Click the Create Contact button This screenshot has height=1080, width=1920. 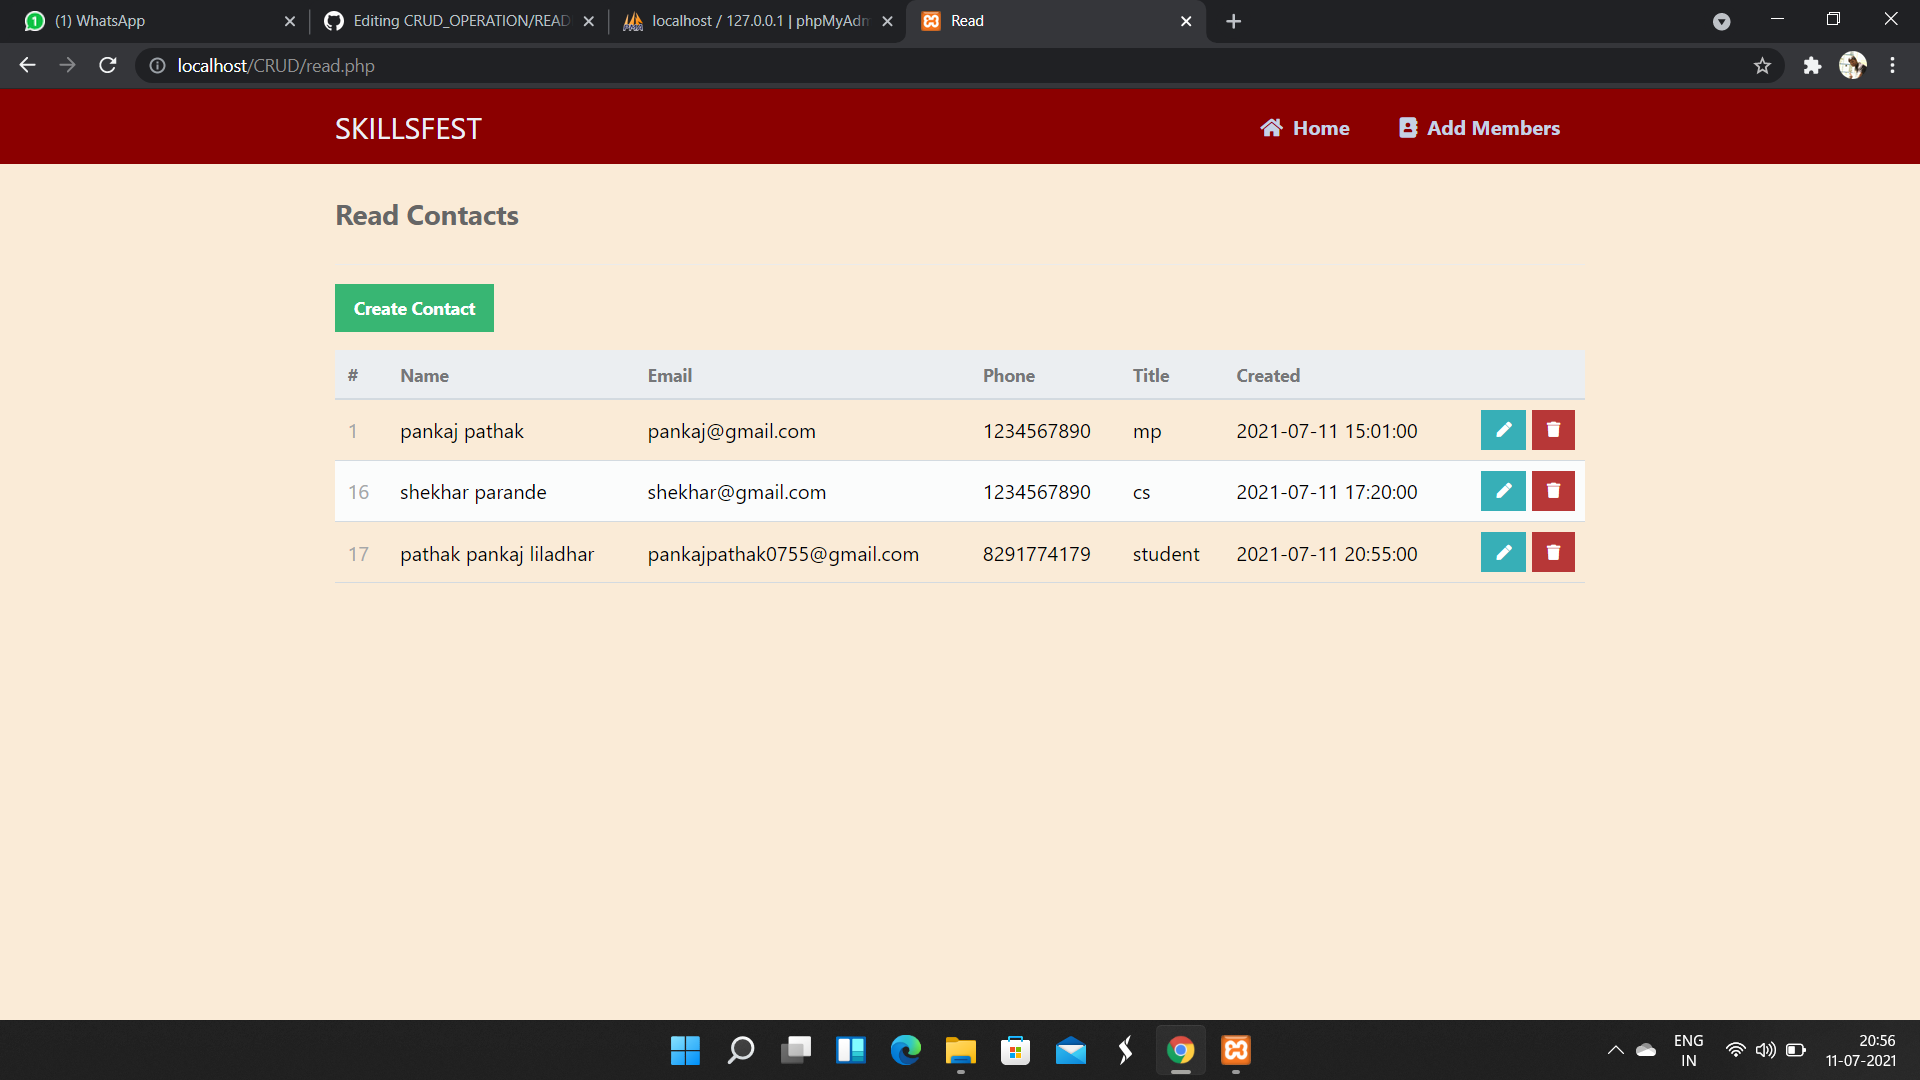pos(414,308)
